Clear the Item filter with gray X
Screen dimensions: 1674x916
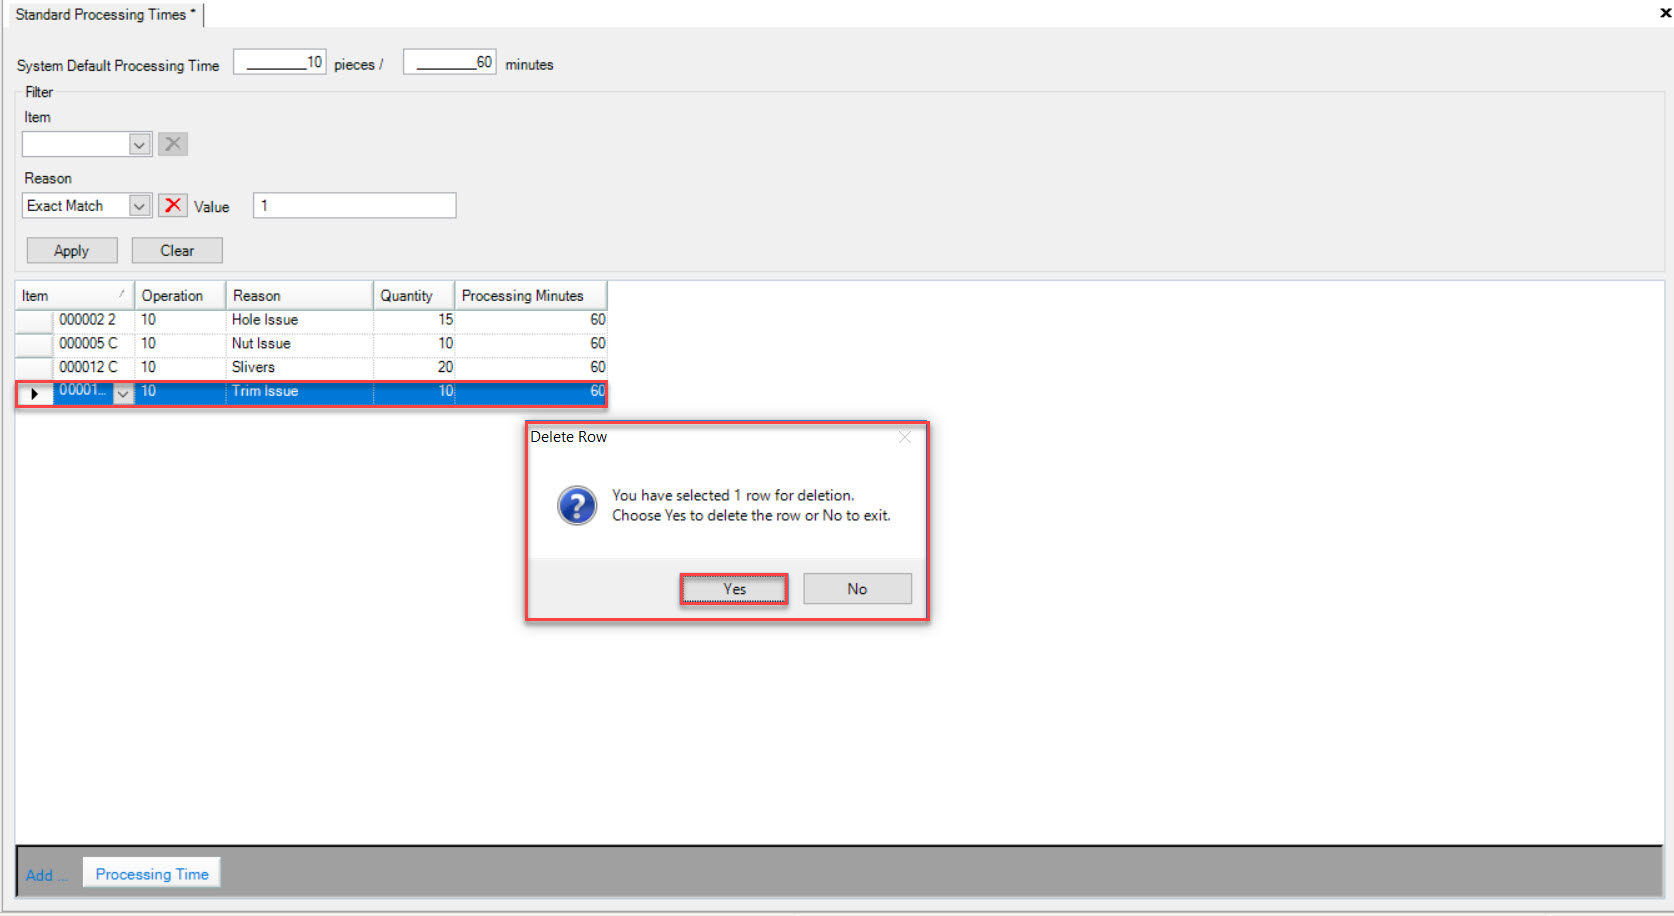(x=173, y=144)
